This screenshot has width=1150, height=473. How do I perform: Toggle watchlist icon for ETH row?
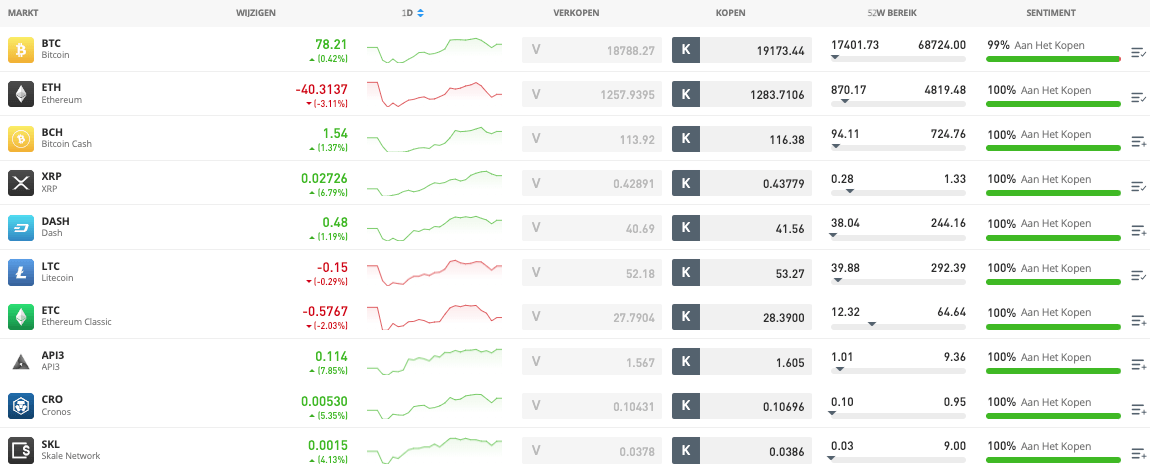point(1138,97)
